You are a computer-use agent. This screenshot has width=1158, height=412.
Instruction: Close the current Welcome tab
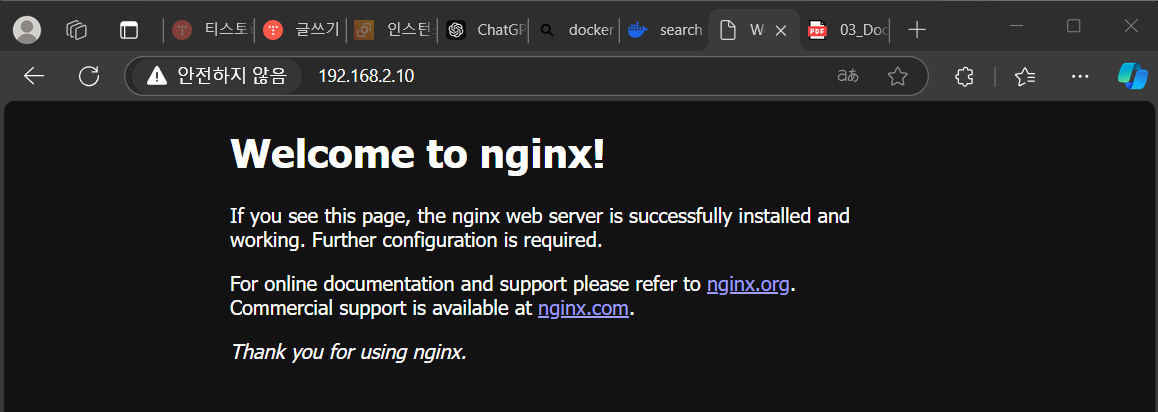click(x=781, y=30)
